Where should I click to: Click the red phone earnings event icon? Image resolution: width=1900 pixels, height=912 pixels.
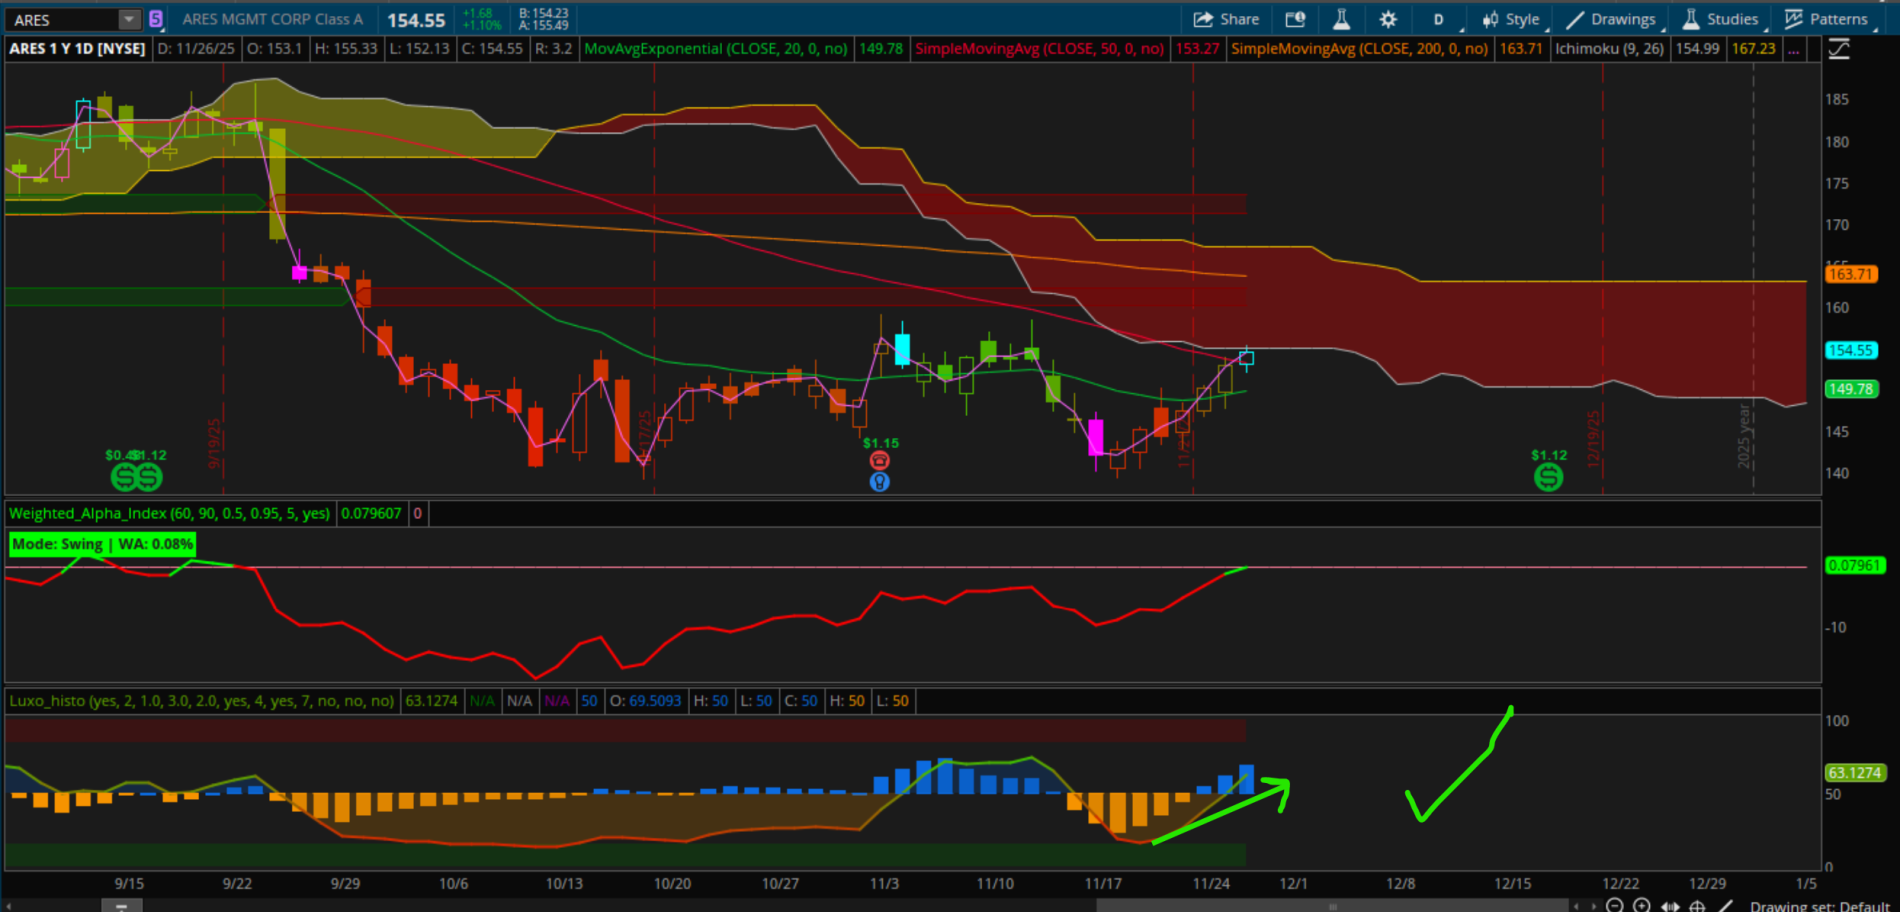click(x=879, y=460)
